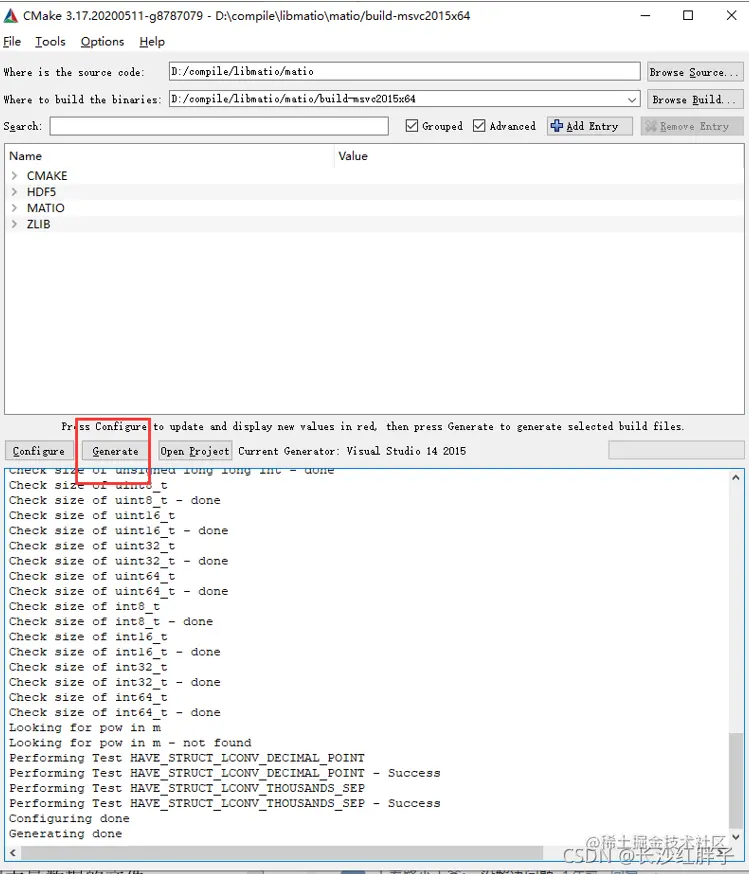This screenshot has width=749, height=874.
Task: Click the Remove Entry button
Action: (692, 126)
